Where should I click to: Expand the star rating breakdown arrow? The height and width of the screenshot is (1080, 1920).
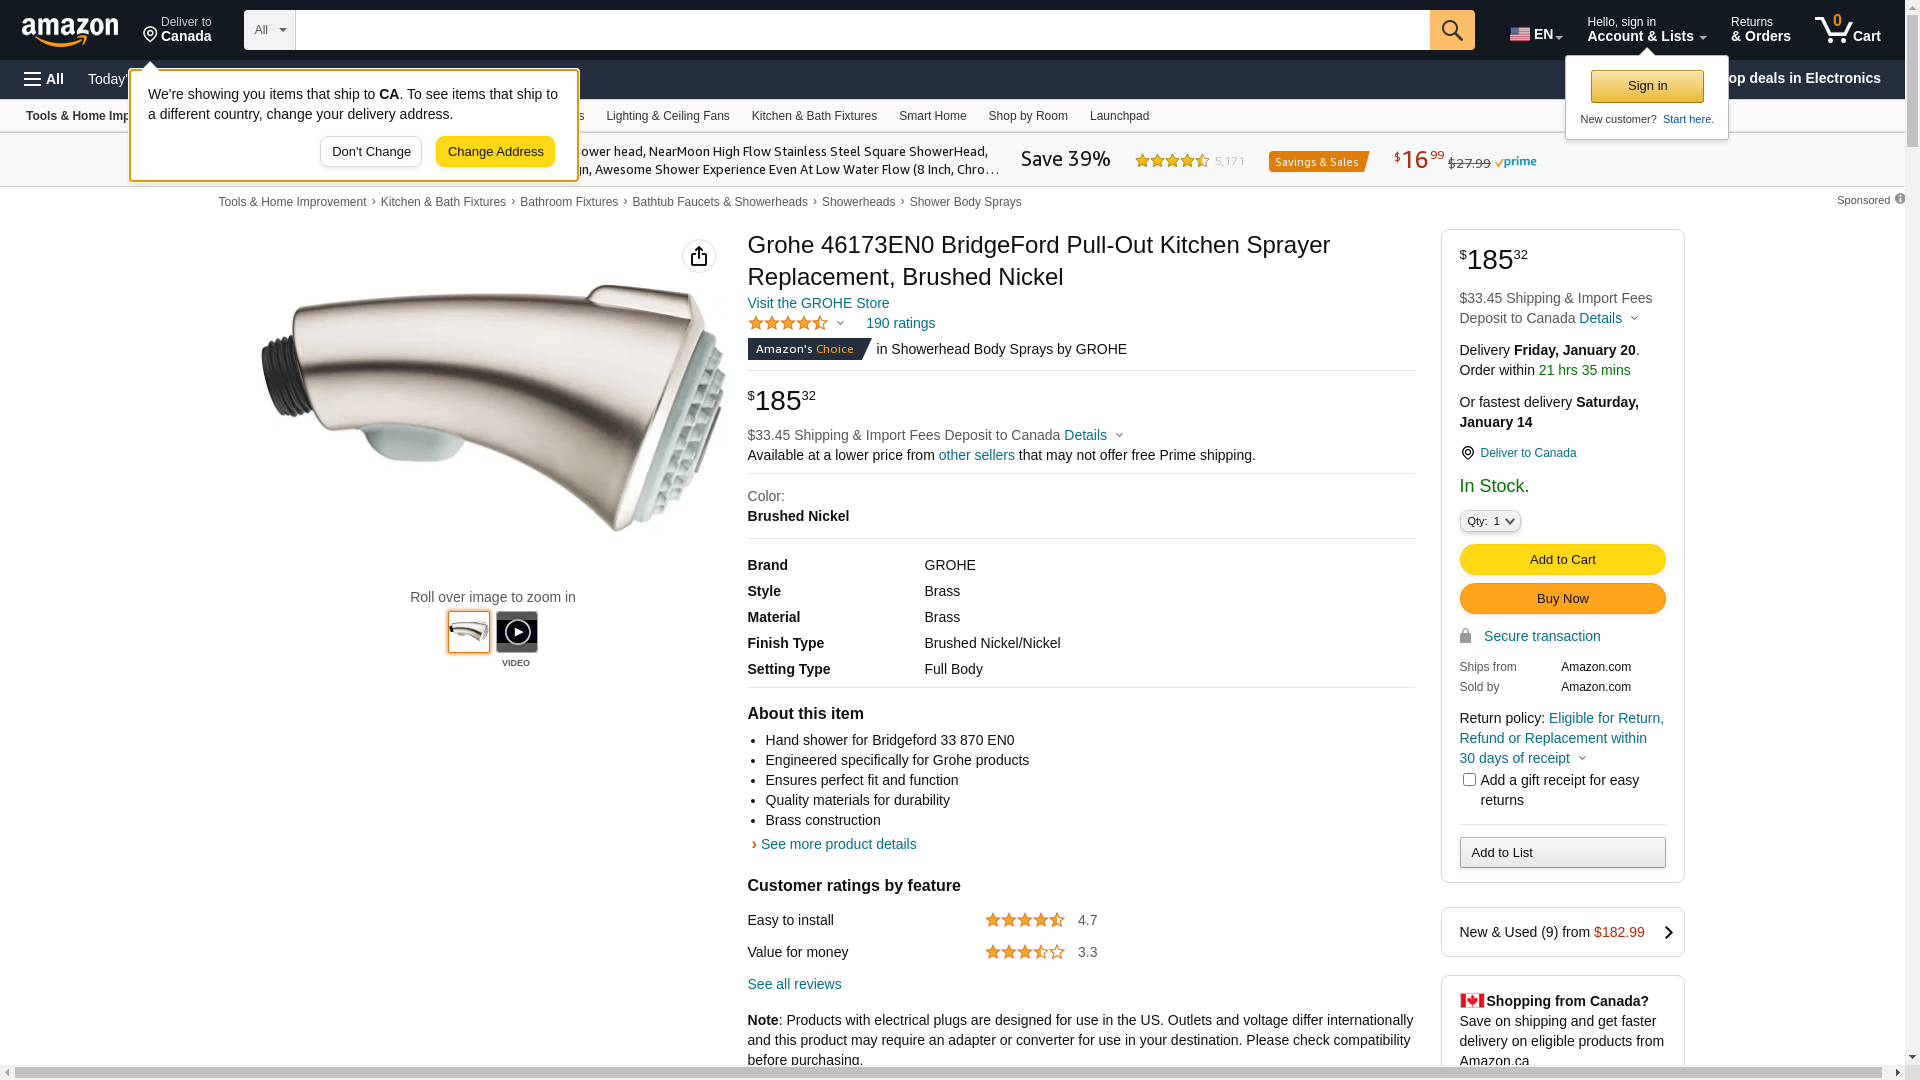click(840, 323)
